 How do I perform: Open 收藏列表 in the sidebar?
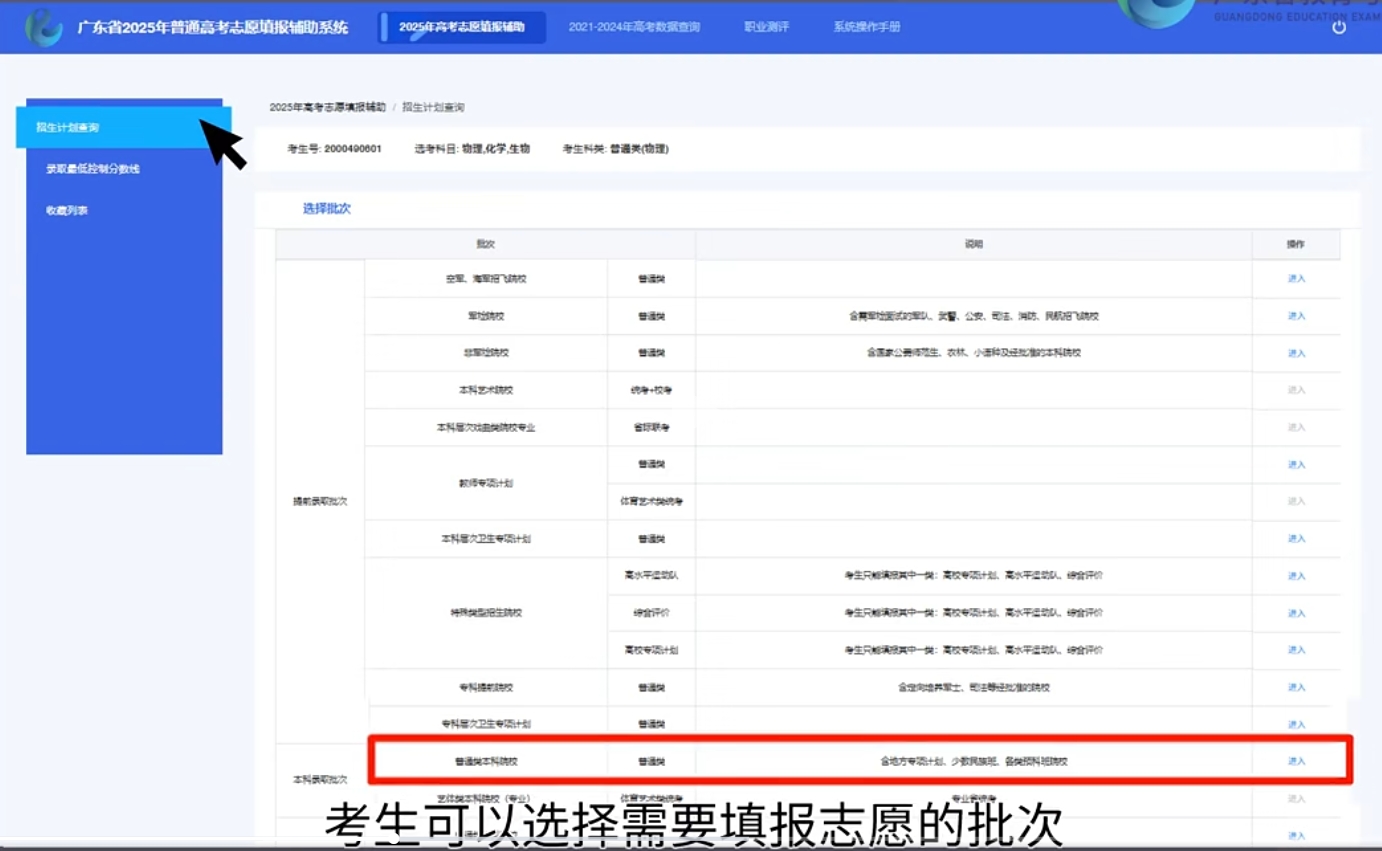coord(67,211)
